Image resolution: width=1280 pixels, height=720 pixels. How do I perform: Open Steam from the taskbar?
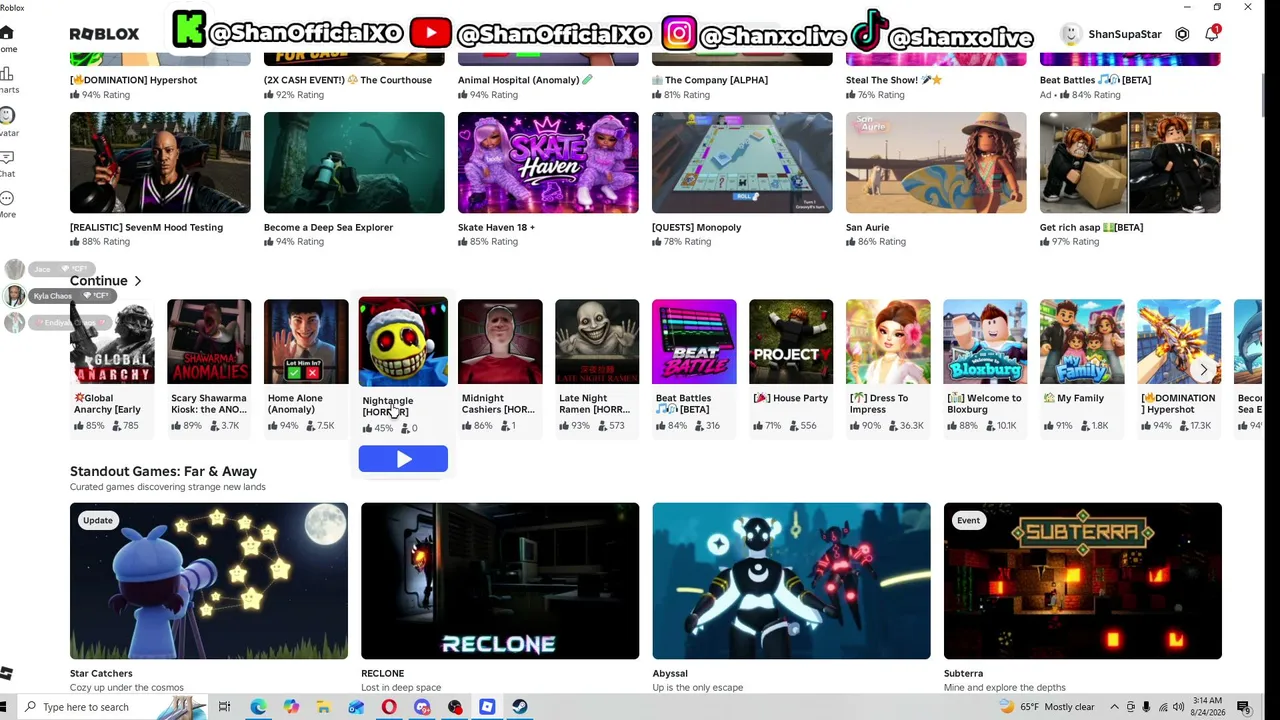coord(520,707)
